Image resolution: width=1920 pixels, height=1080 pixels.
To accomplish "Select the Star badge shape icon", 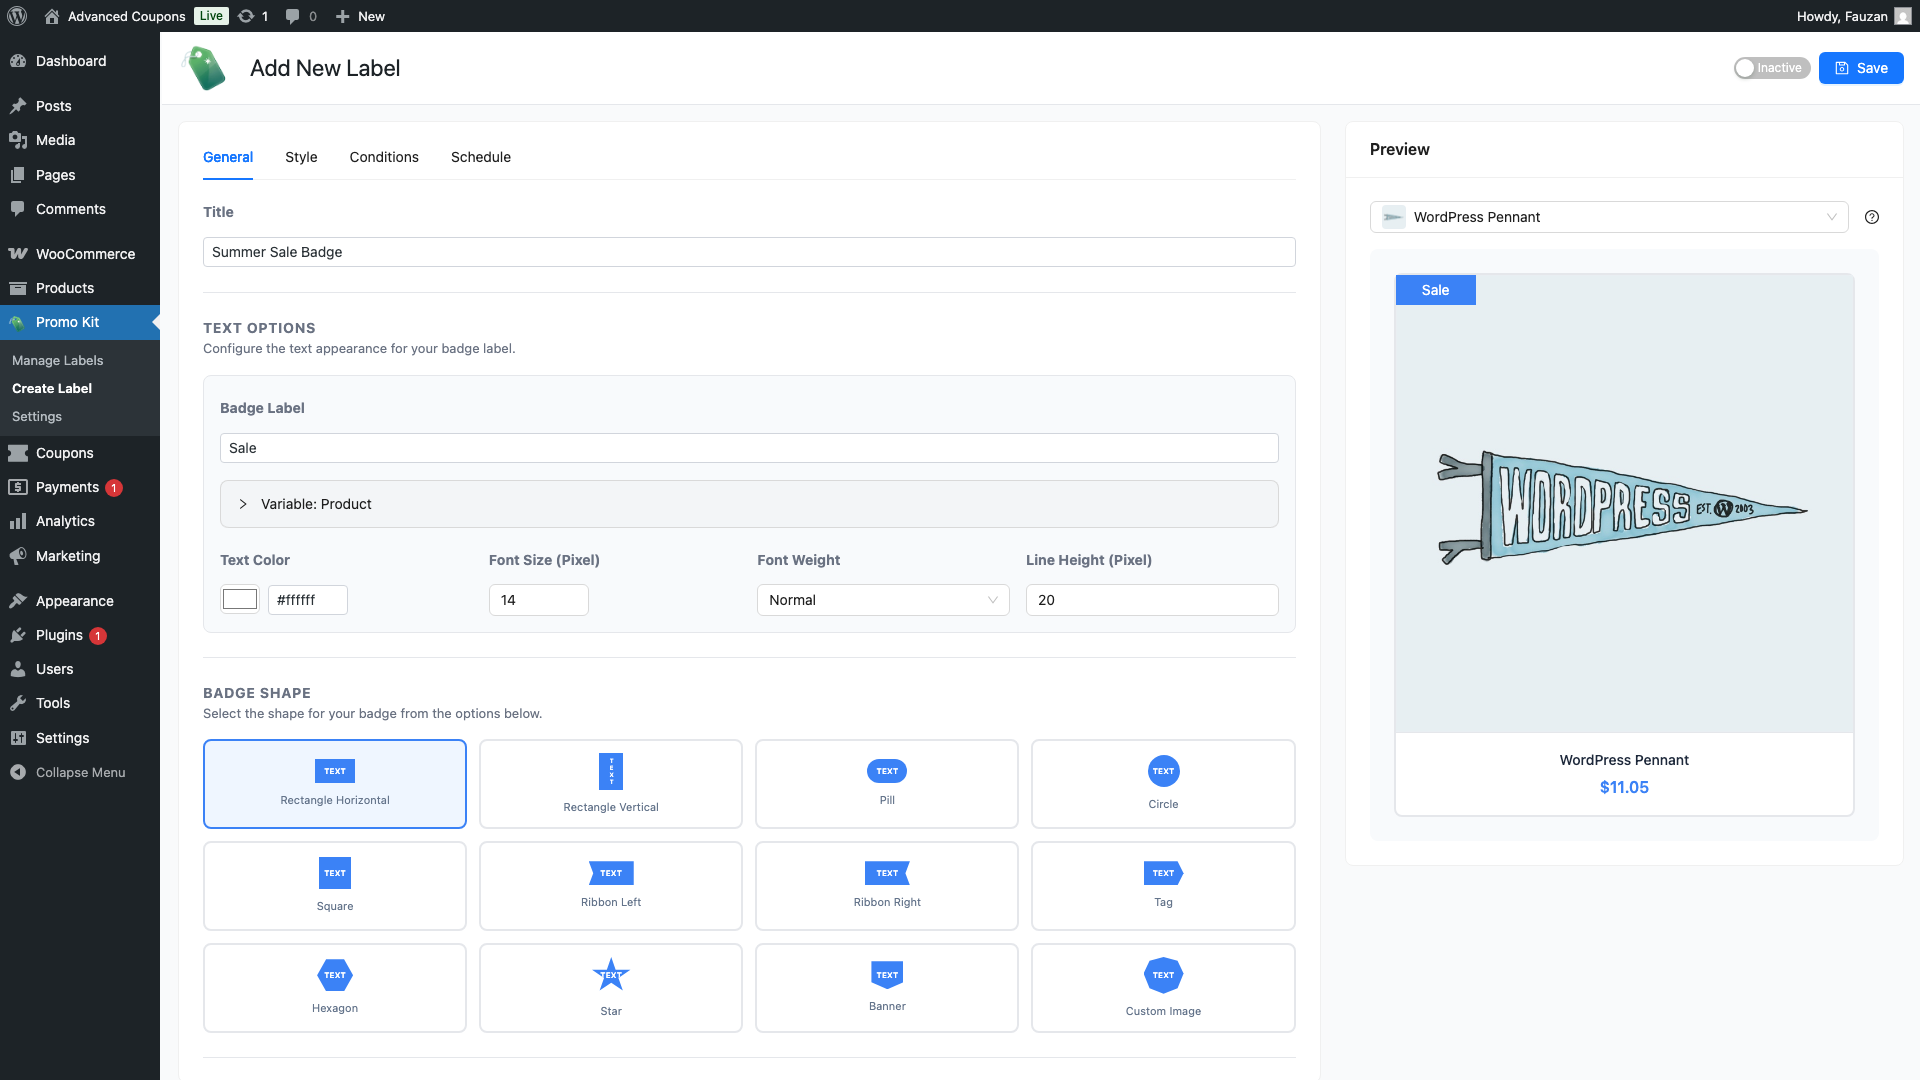I will (x=611, y=974).
